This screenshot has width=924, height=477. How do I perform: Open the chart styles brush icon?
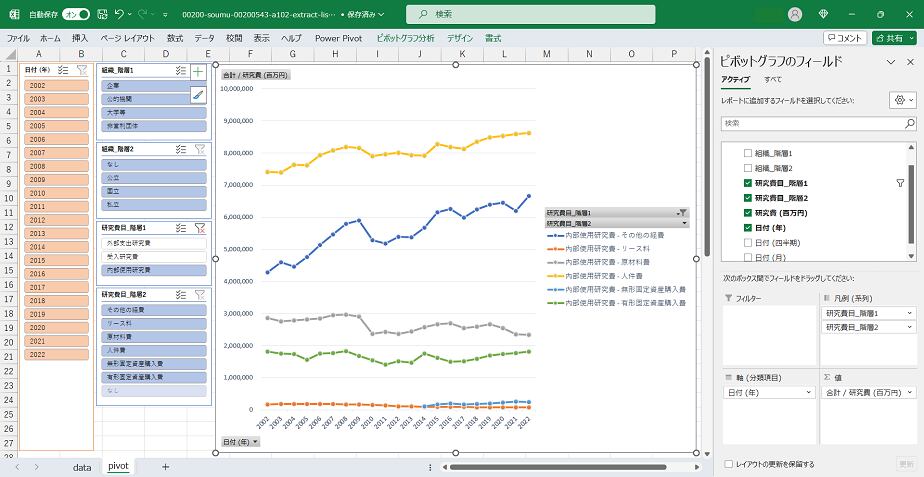[x=198, y=95]
